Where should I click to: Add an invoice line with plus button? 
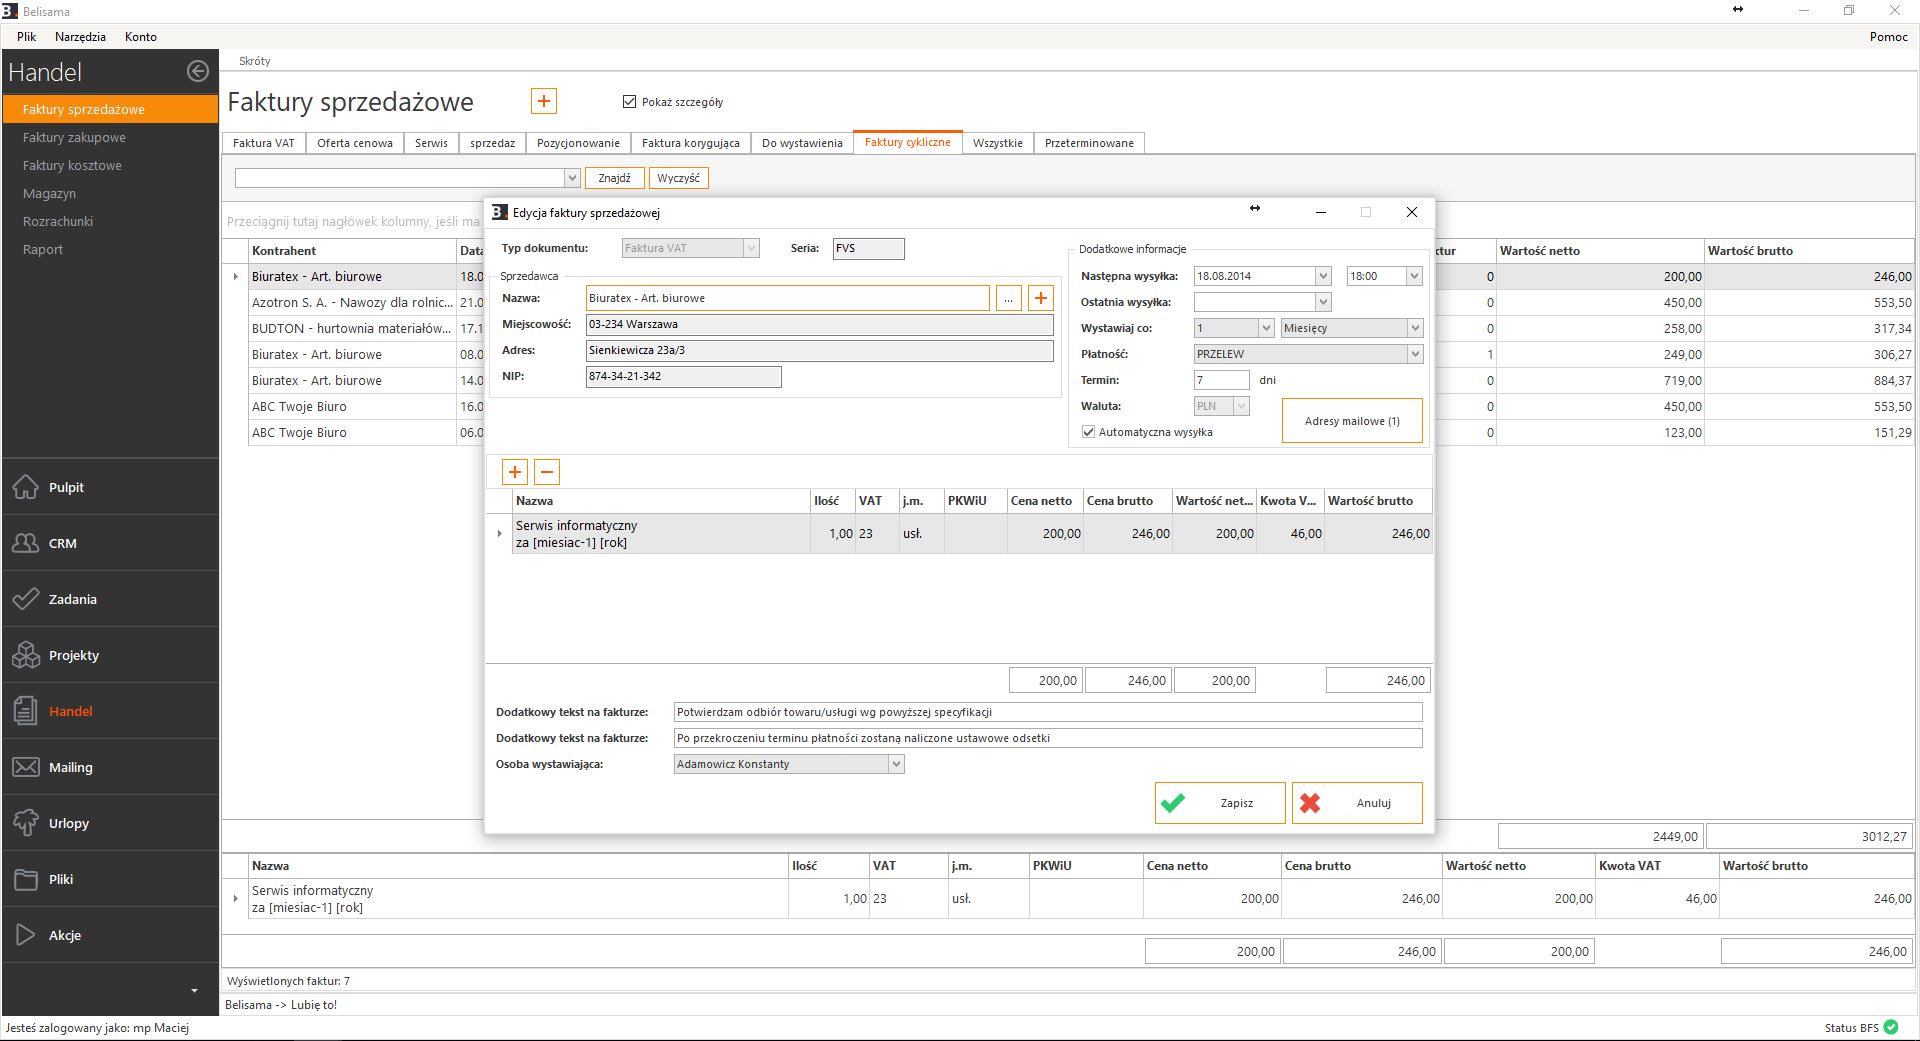coord(514,472)
